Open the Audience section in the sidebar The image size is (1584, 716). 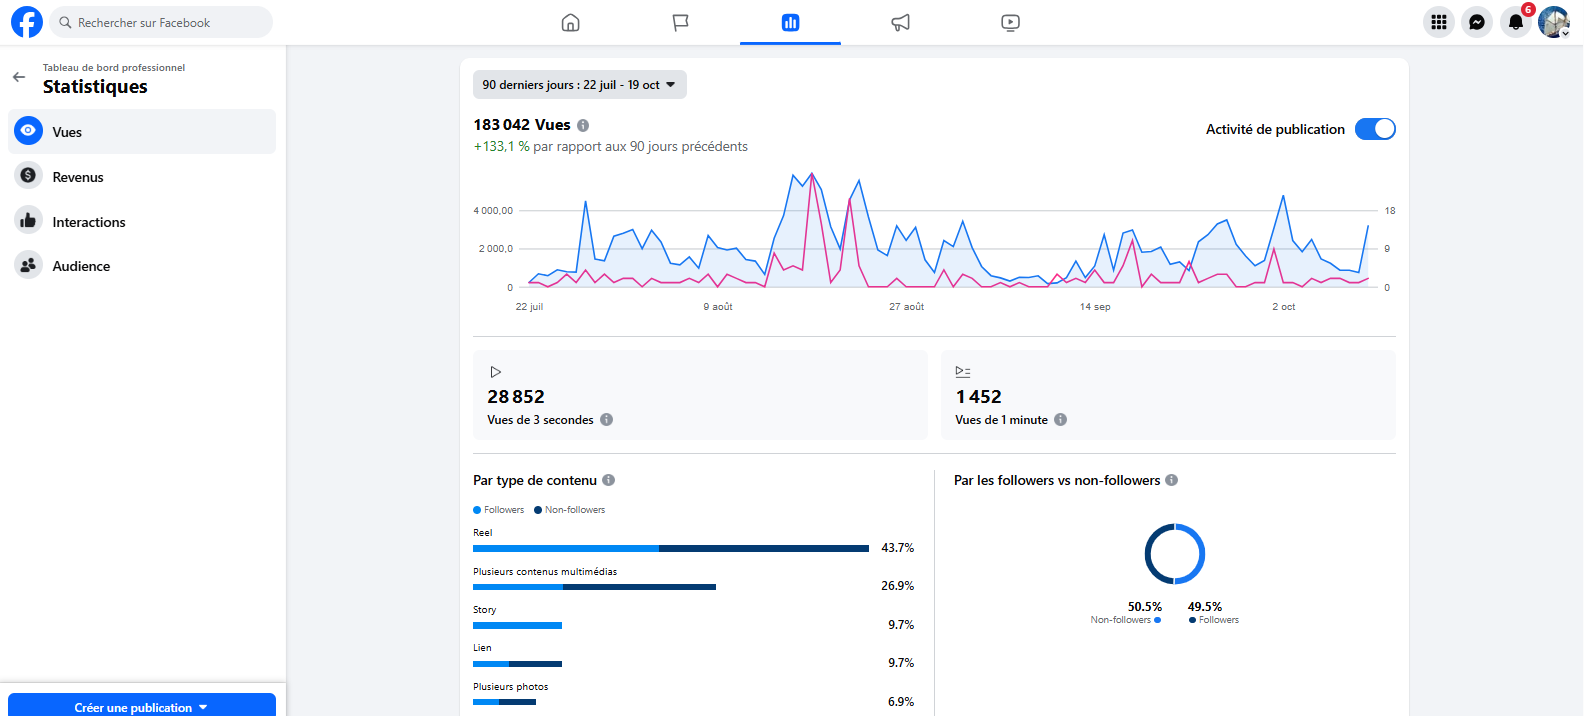coord(81,266)
